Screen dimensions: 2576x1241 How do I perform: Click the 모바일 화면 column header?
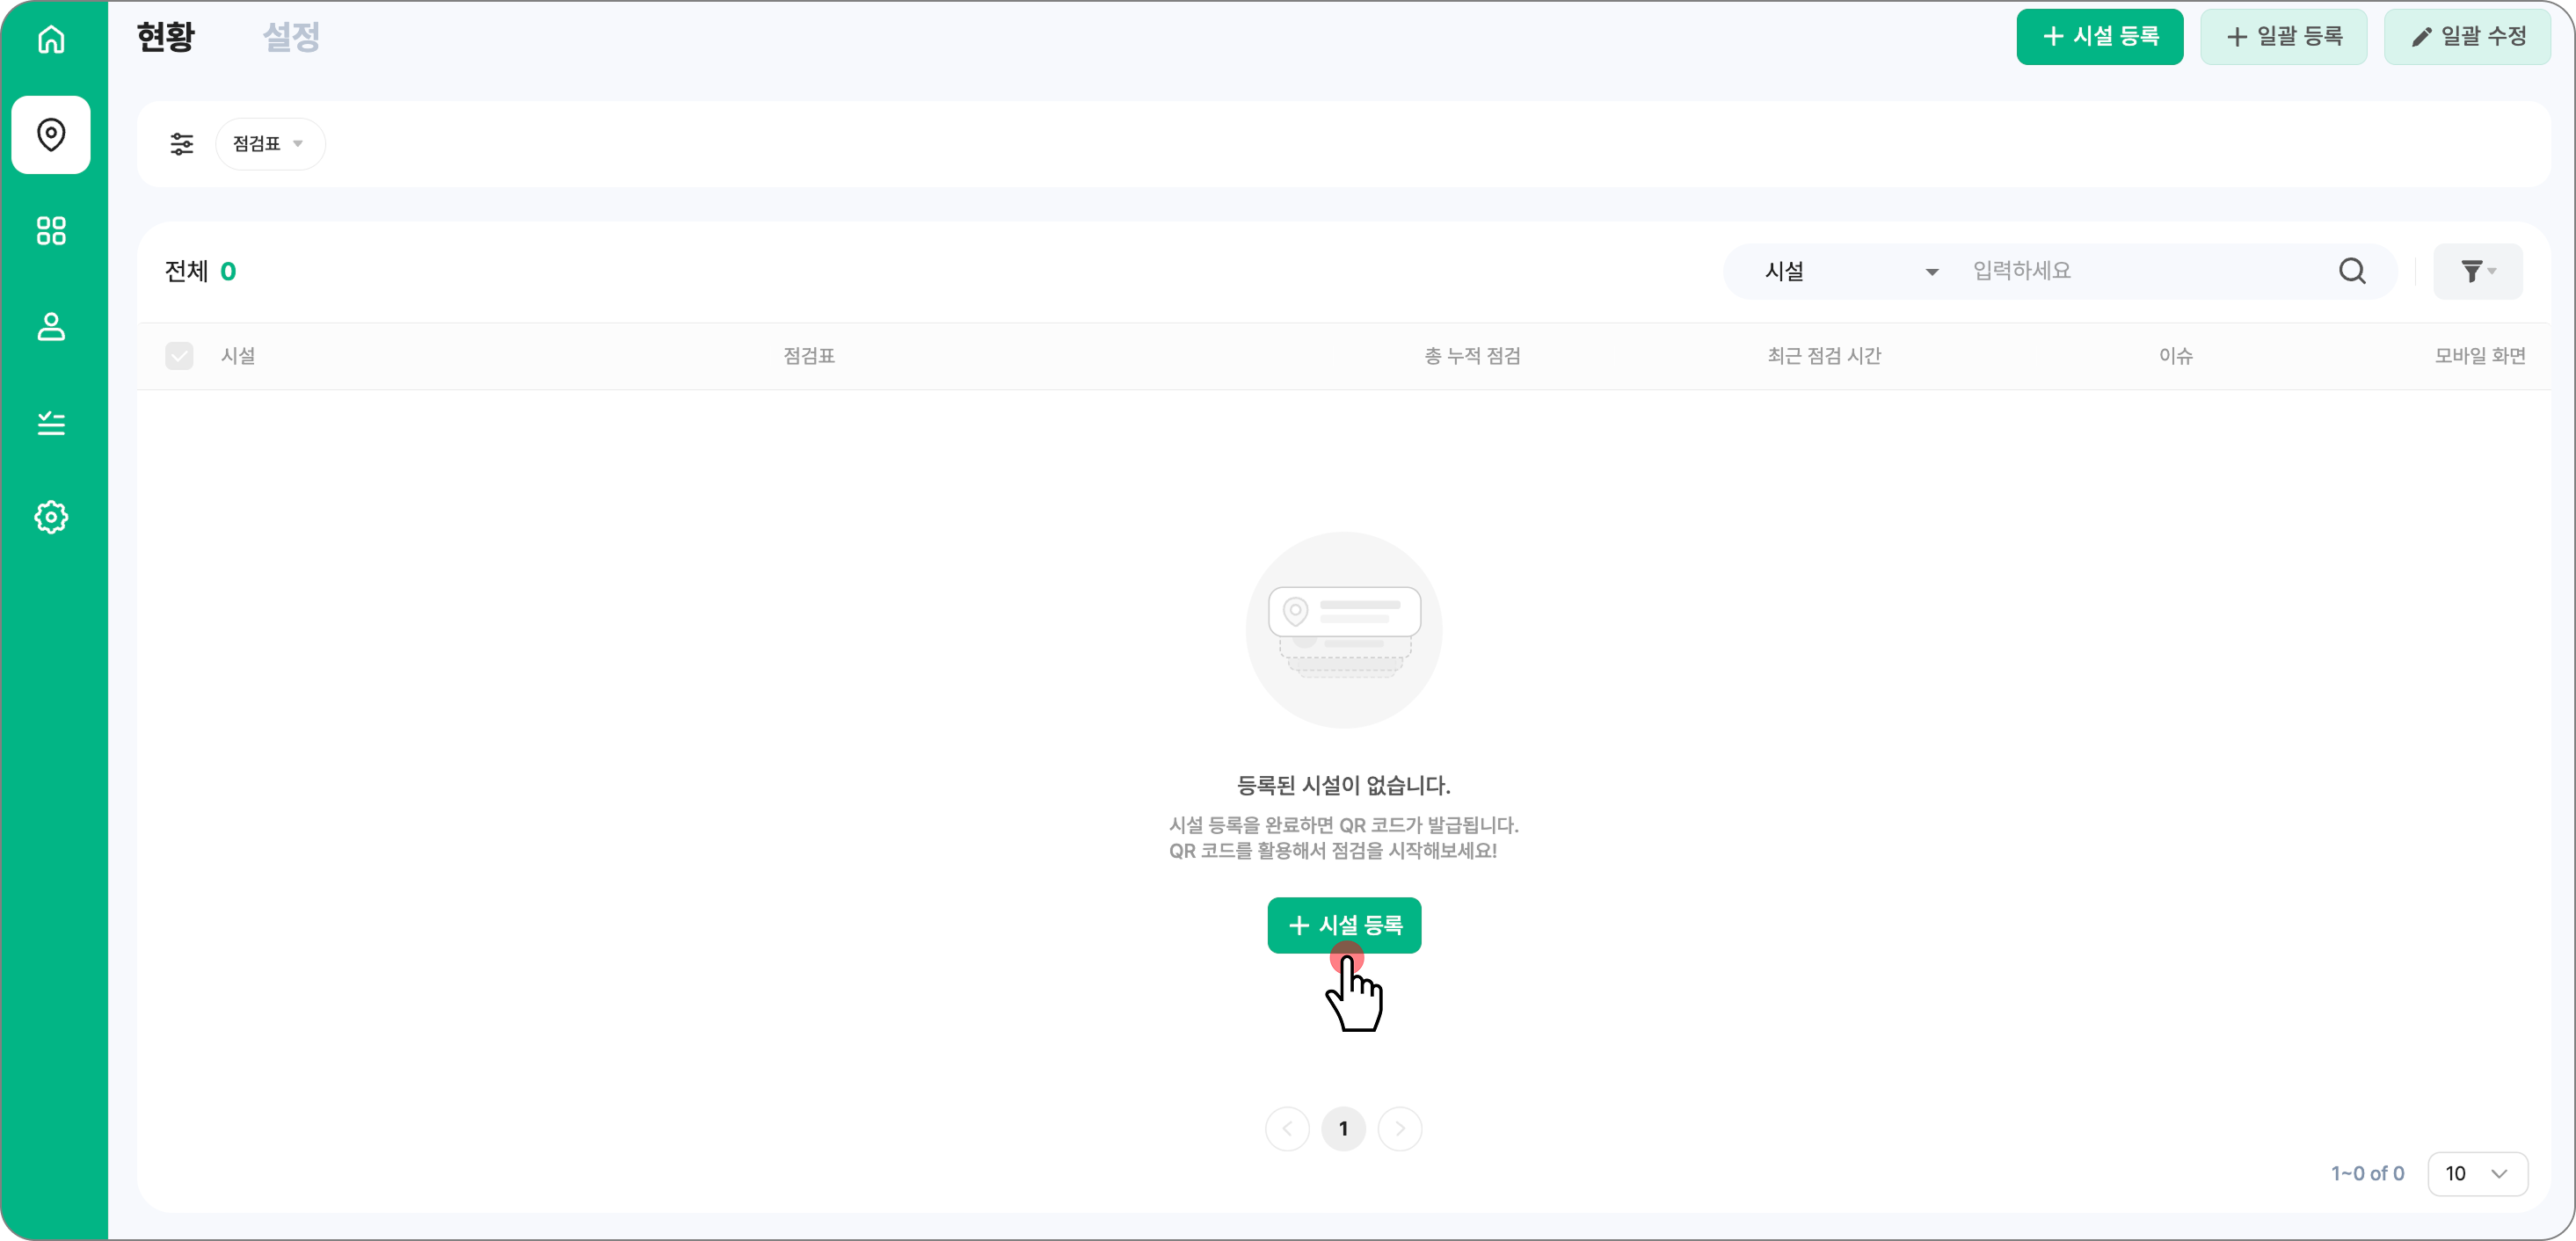coord(2480,356)
